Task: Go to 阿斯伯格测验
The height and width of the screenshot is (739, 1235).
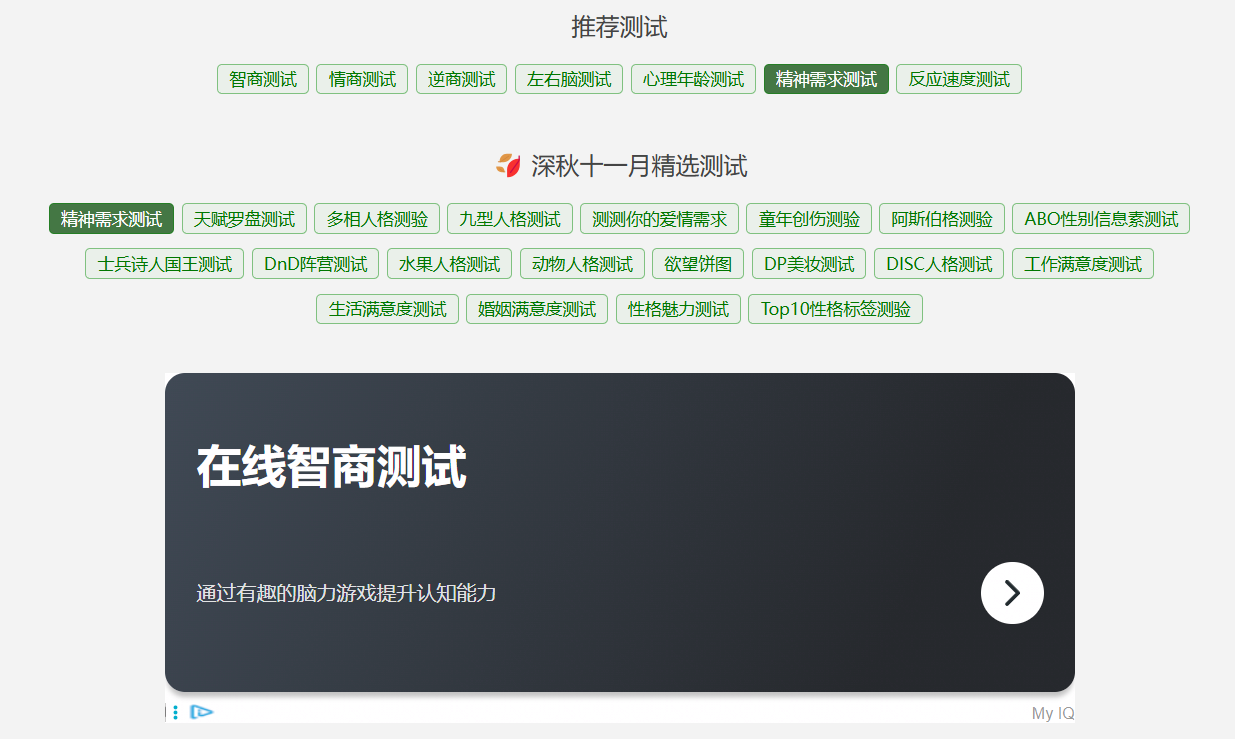Action: coord(942,219)
